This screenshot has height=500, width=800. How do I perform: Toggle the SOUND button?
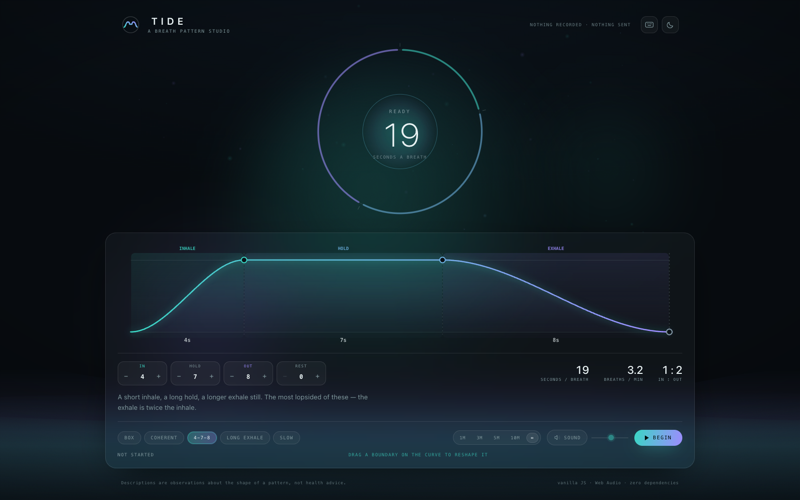[x=567, y=438]
